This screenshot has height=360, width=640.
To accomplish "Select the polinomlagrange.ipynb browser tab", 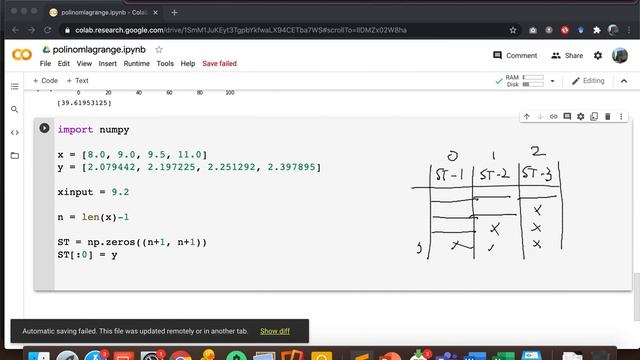I will pyautogui.click(x=103, y=13).
